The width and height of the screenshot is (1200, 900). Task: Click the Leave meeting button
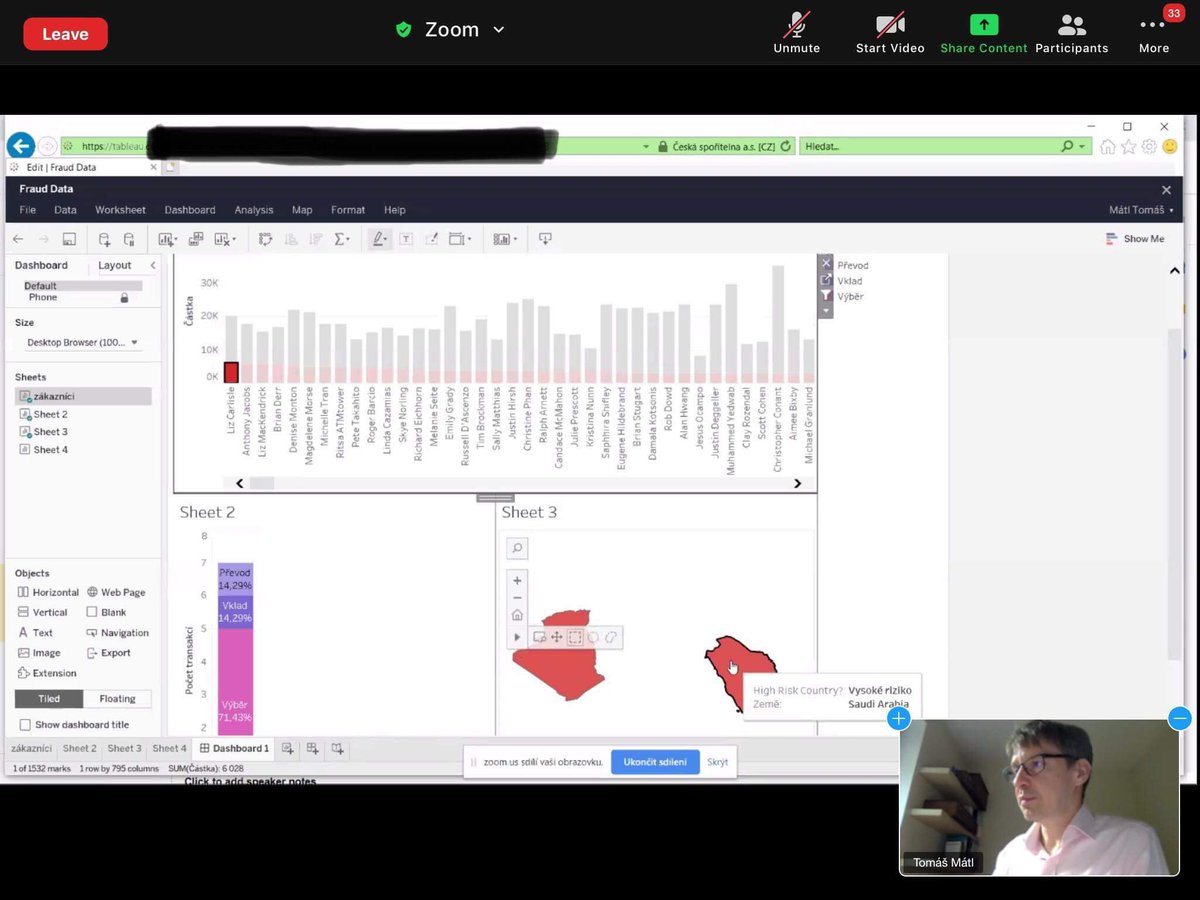[65, 34]
